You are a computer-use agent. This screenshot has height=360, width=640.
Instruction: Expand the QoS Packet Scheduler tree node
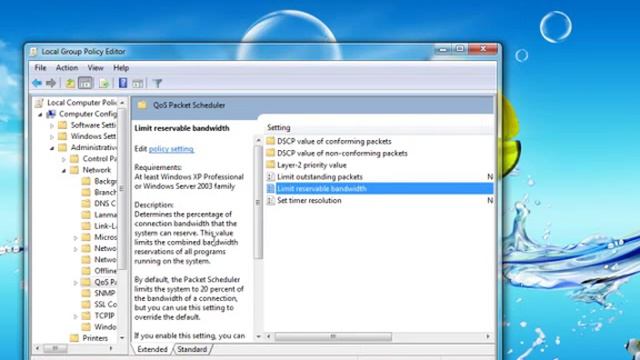click(x=76, y=282)
